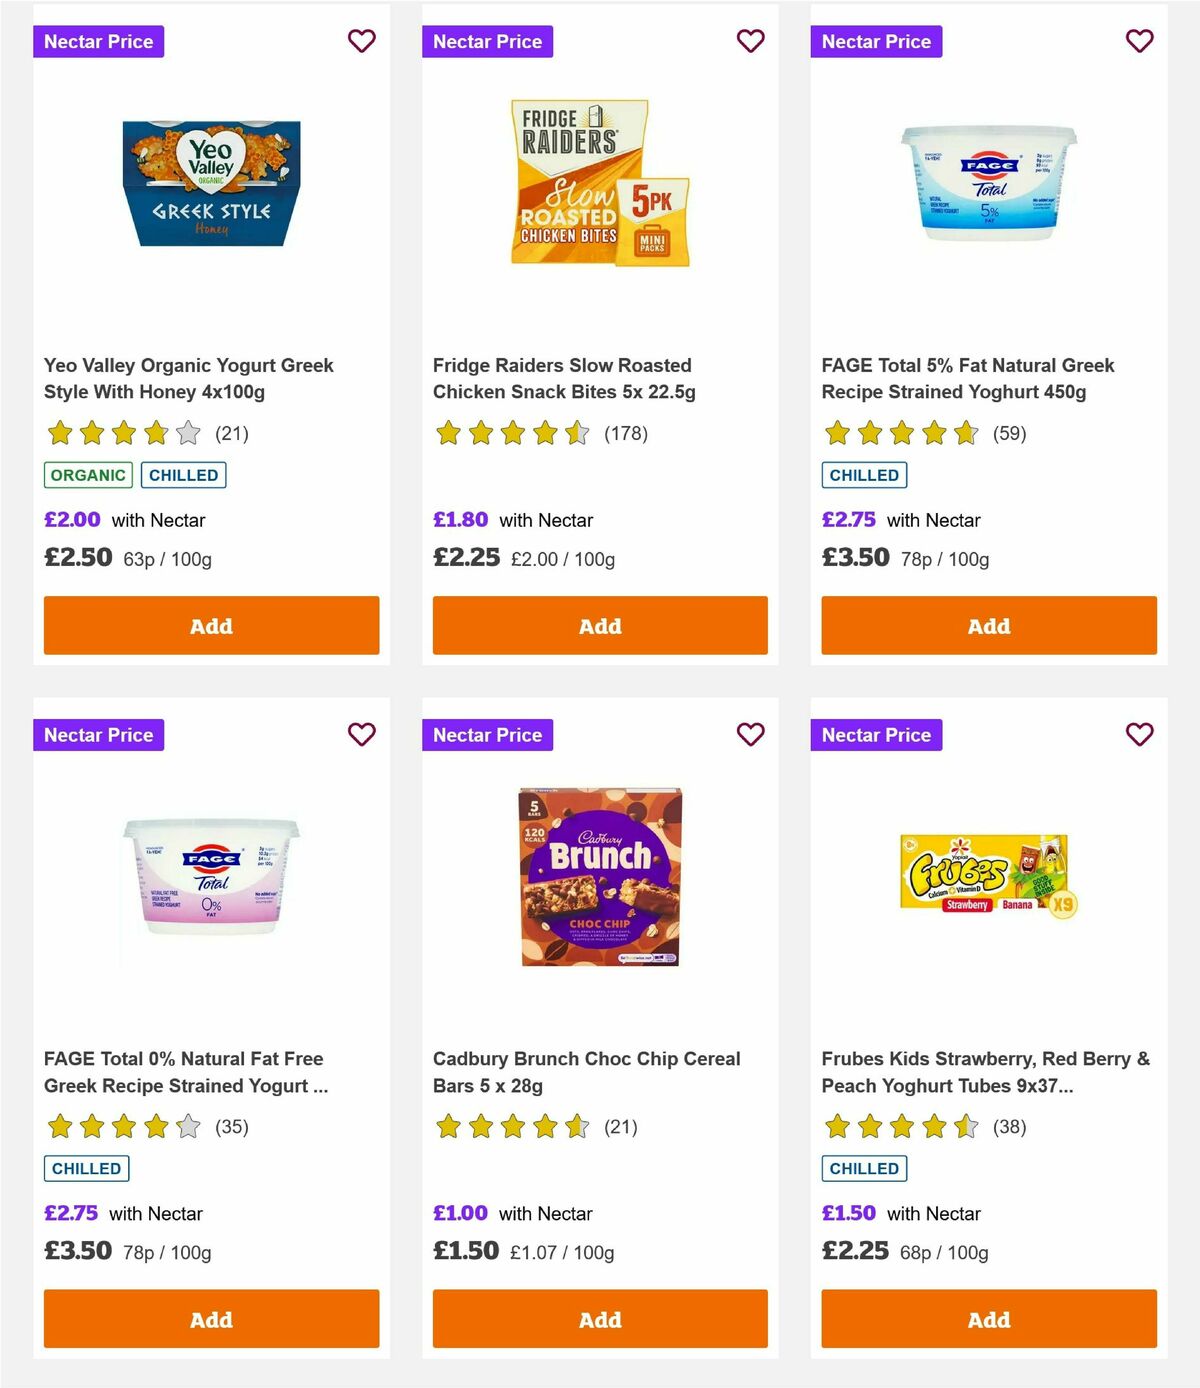
Task: Click the Nectar Price badge on Yeo Valley card
Action: click(99, 41)
